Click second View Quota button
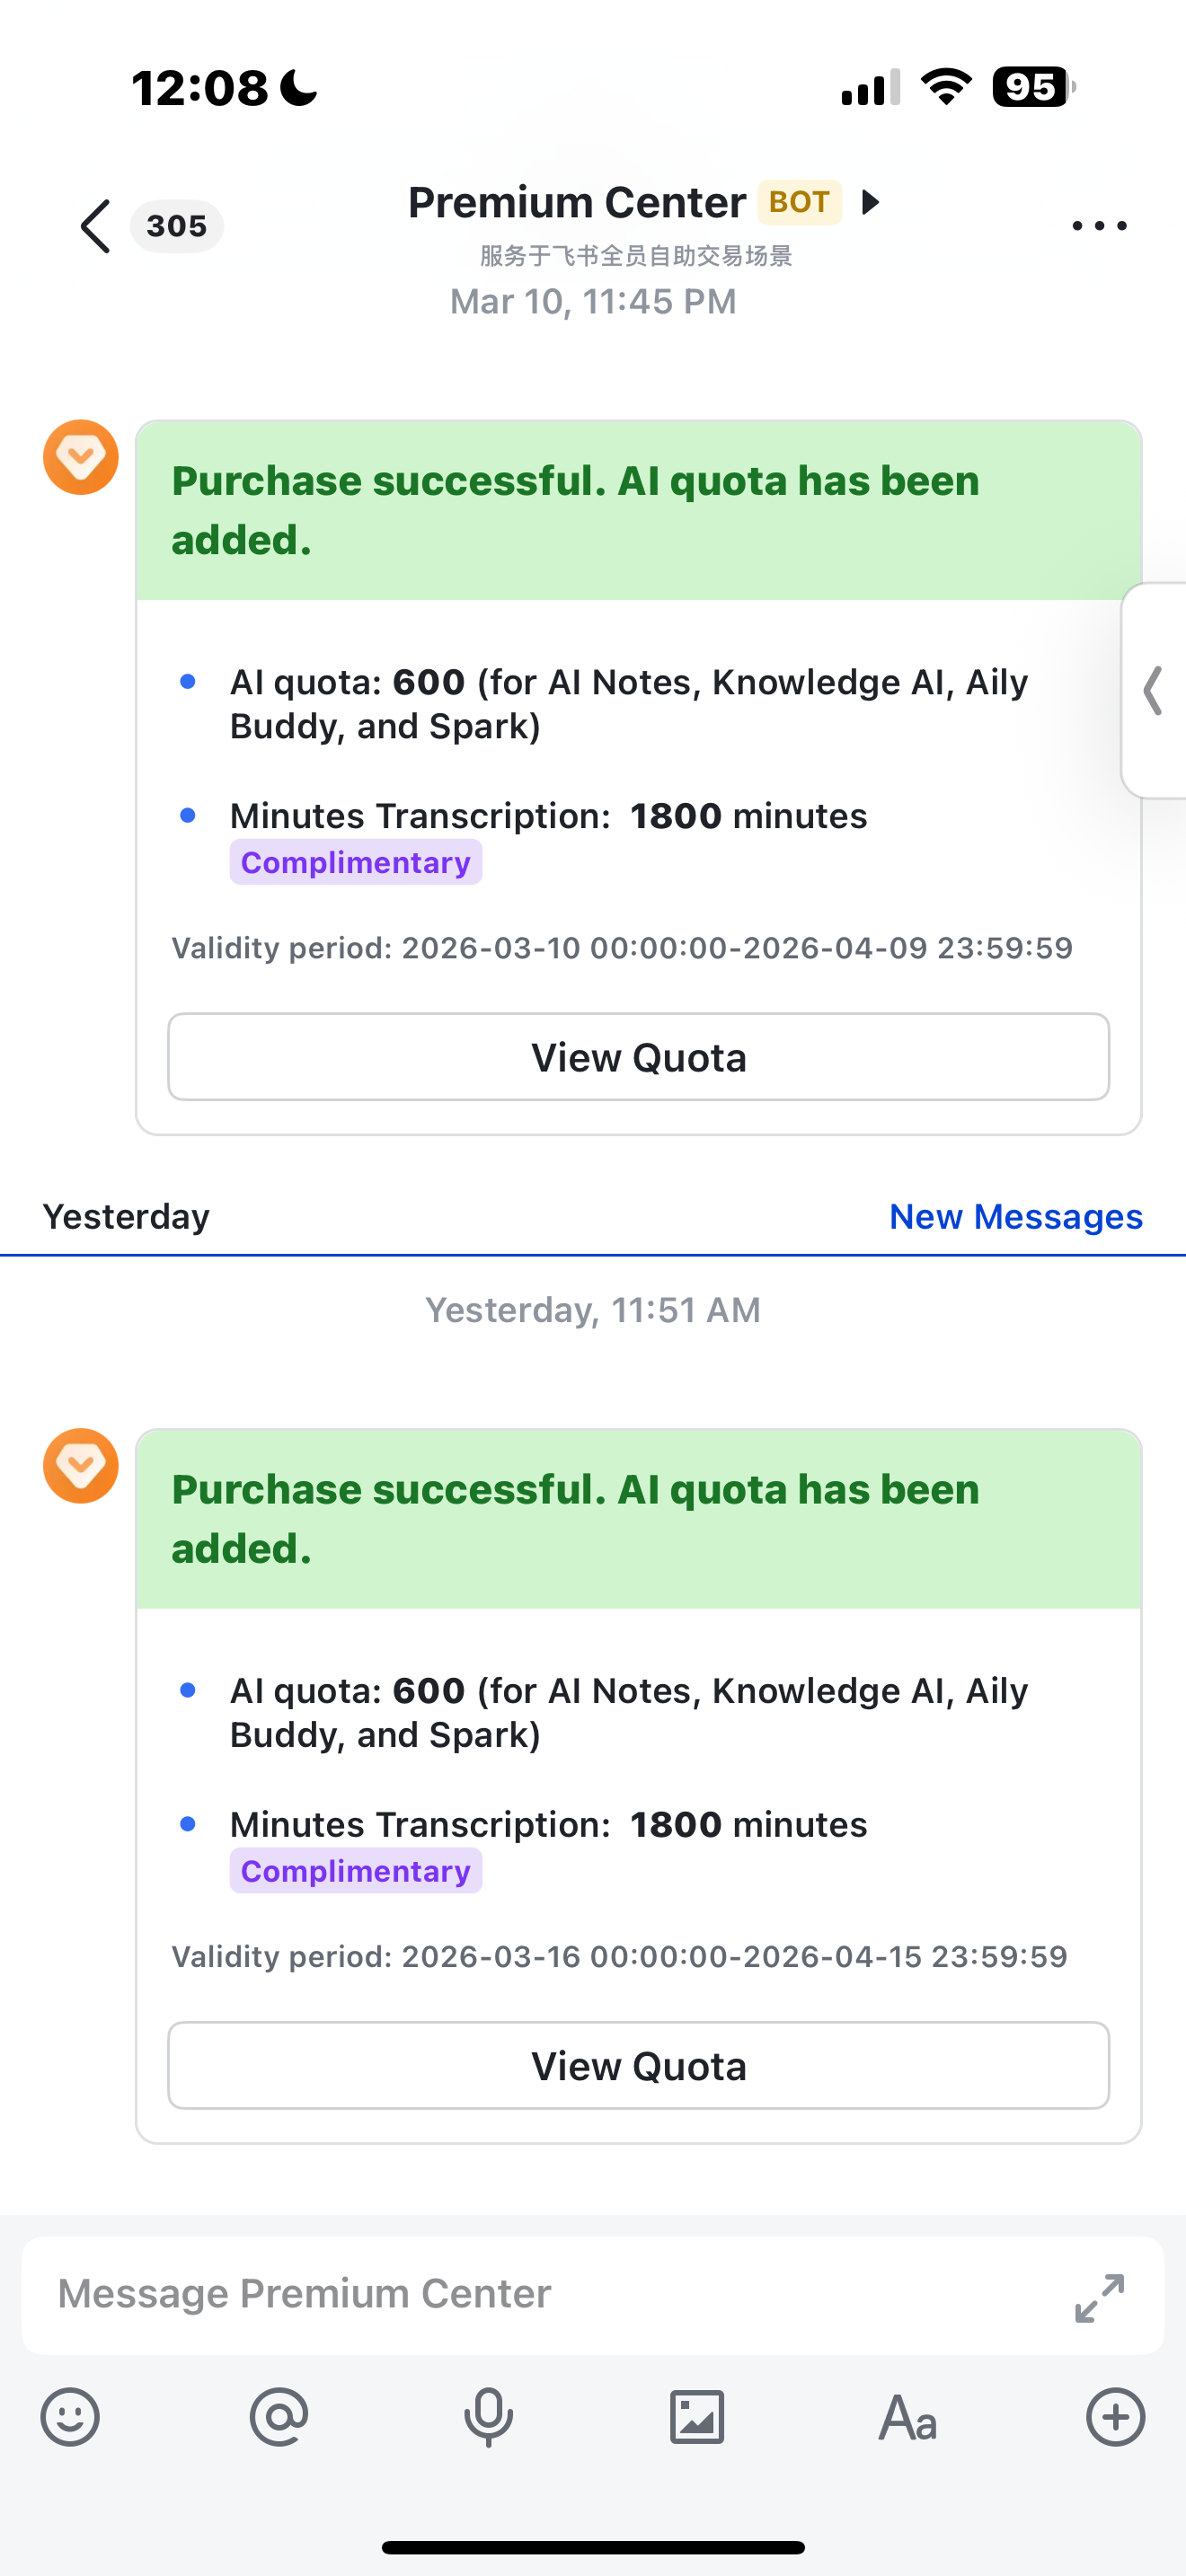1186x2576 pixels. (638, 2065)
